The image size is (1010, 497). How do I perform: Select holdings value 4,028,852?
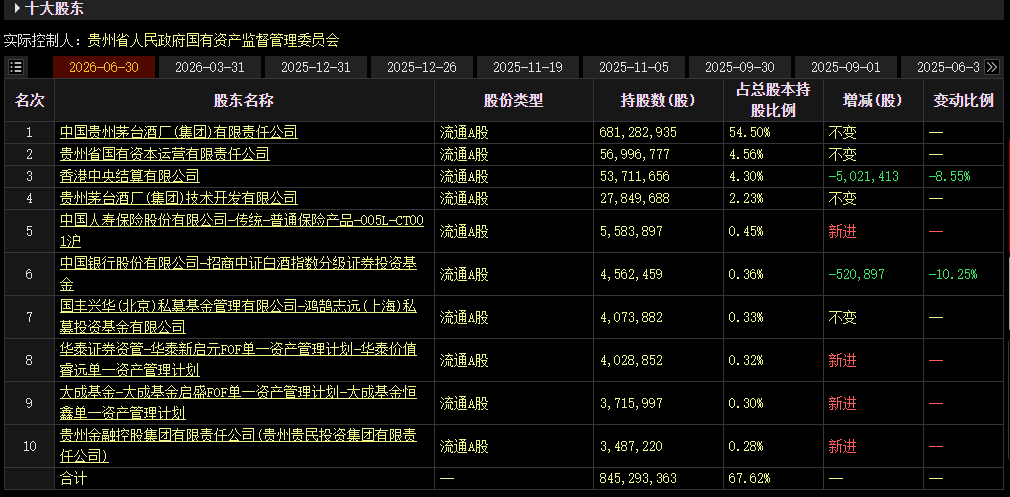(x=631, y=361)
